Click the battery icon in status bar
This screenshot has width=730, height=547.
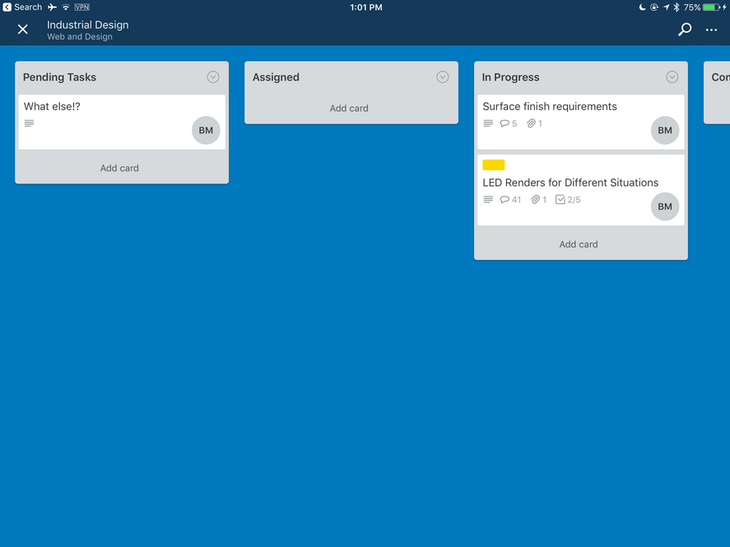pos(712,7)
